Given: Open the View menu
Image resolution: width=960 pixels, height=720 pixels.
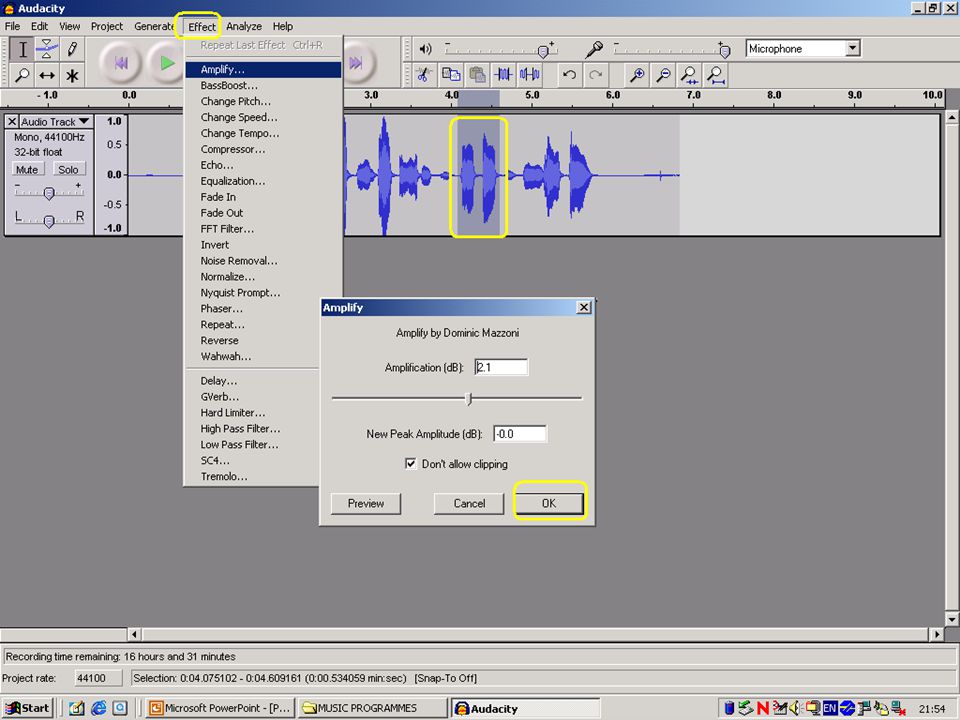Looking at the screenshot, I should [x=69, y=26].
